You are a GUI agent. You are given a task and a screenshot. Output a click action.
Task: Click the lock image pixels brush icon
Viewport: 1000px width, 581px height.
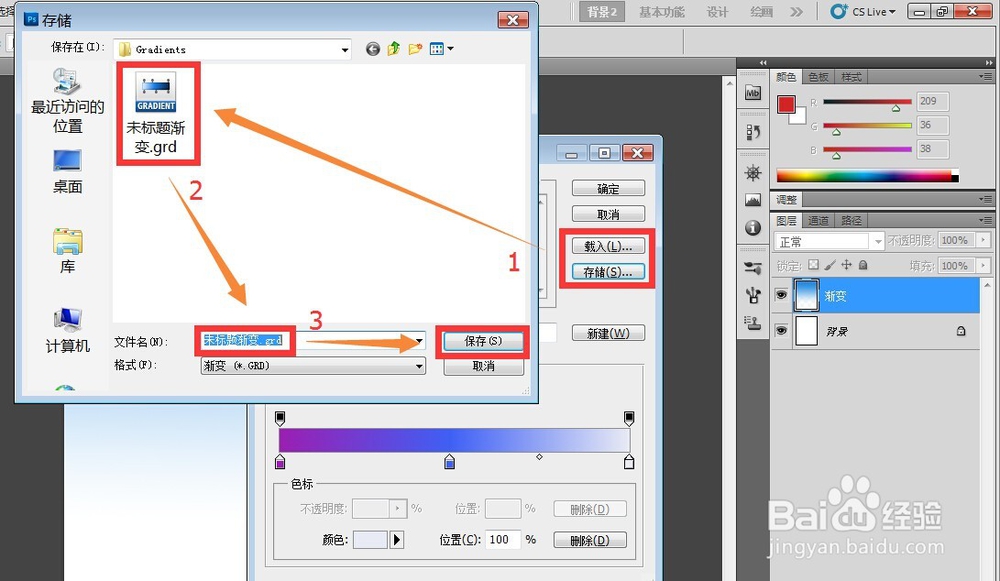pos(830,265)
